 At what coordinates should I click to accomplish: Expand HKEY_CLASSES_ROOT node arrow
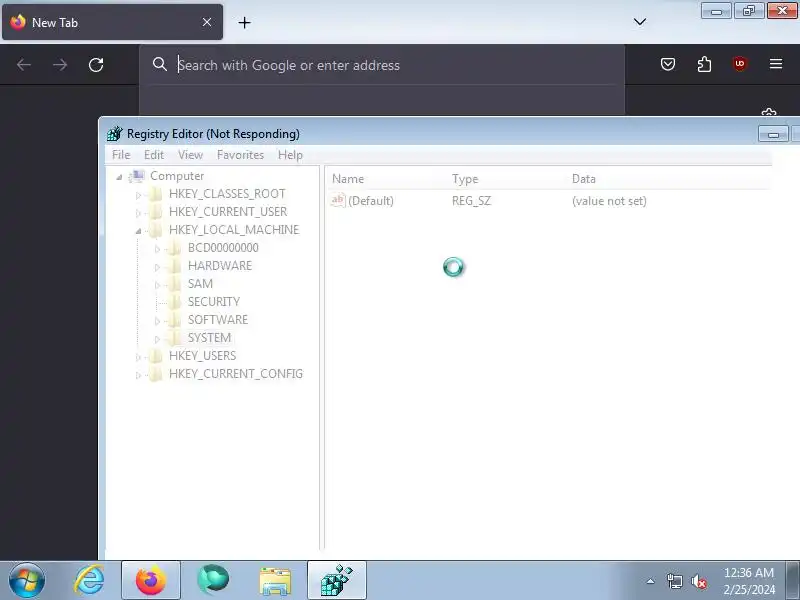[x=138, y=195]
